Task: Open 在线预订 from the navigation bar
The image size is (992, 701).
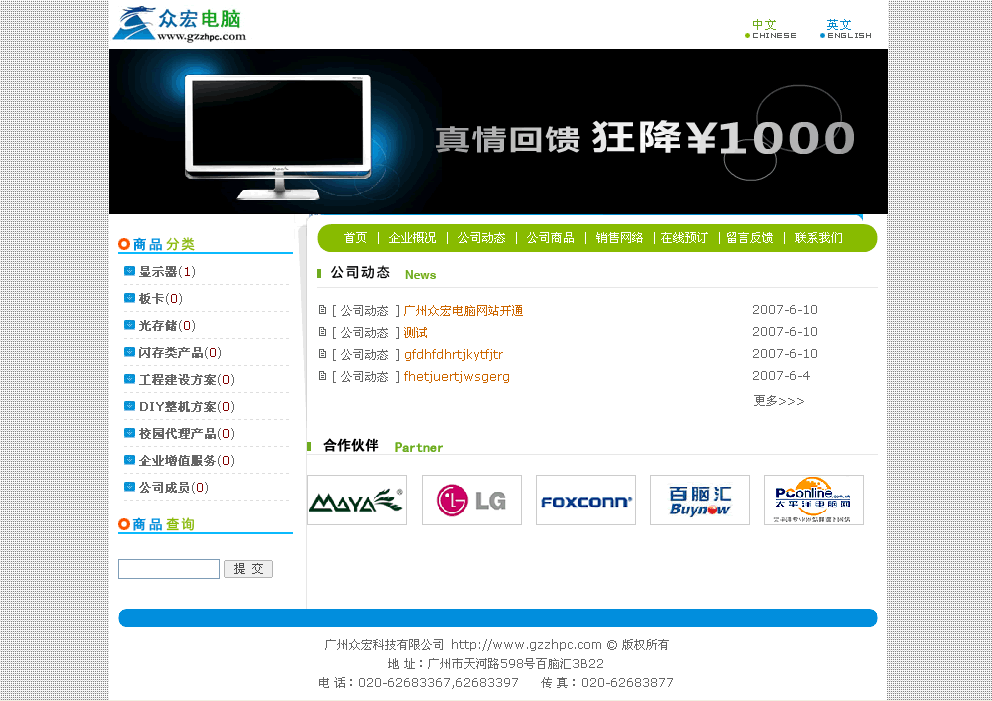Action: (684, 238)
